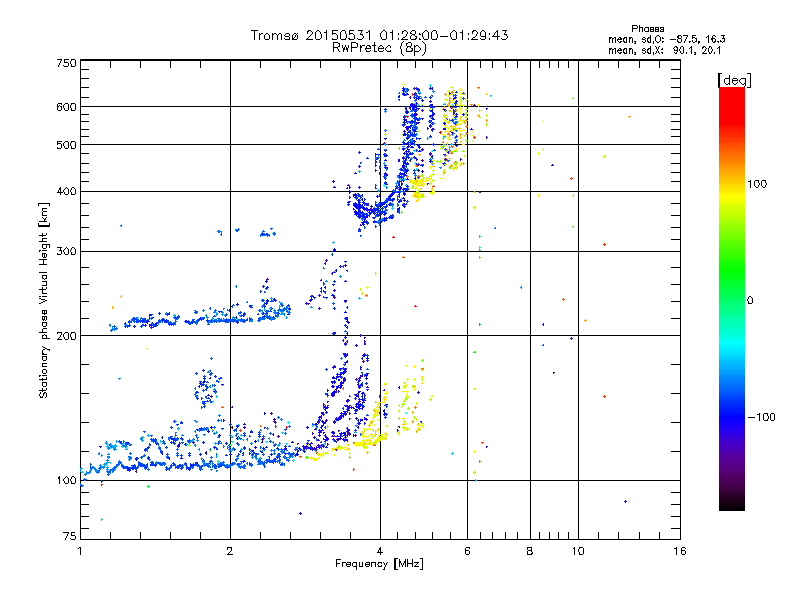Click the 'Phases' heading at top right
Image resolution: width=800 pixels, height=600 pixels.
[647, 29]
